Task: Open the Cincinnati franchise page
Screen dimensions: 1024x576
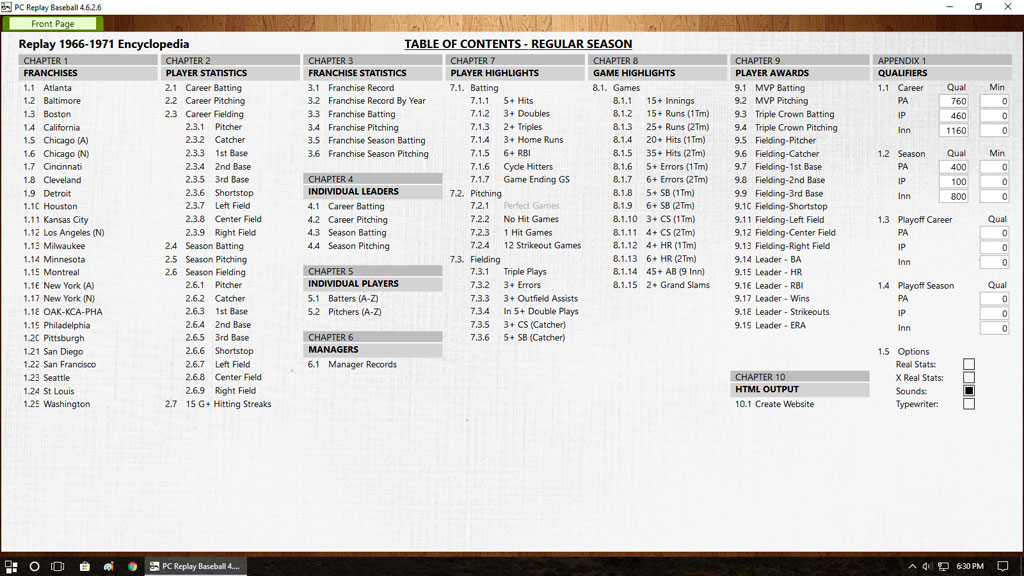Action: coord(64,167)
